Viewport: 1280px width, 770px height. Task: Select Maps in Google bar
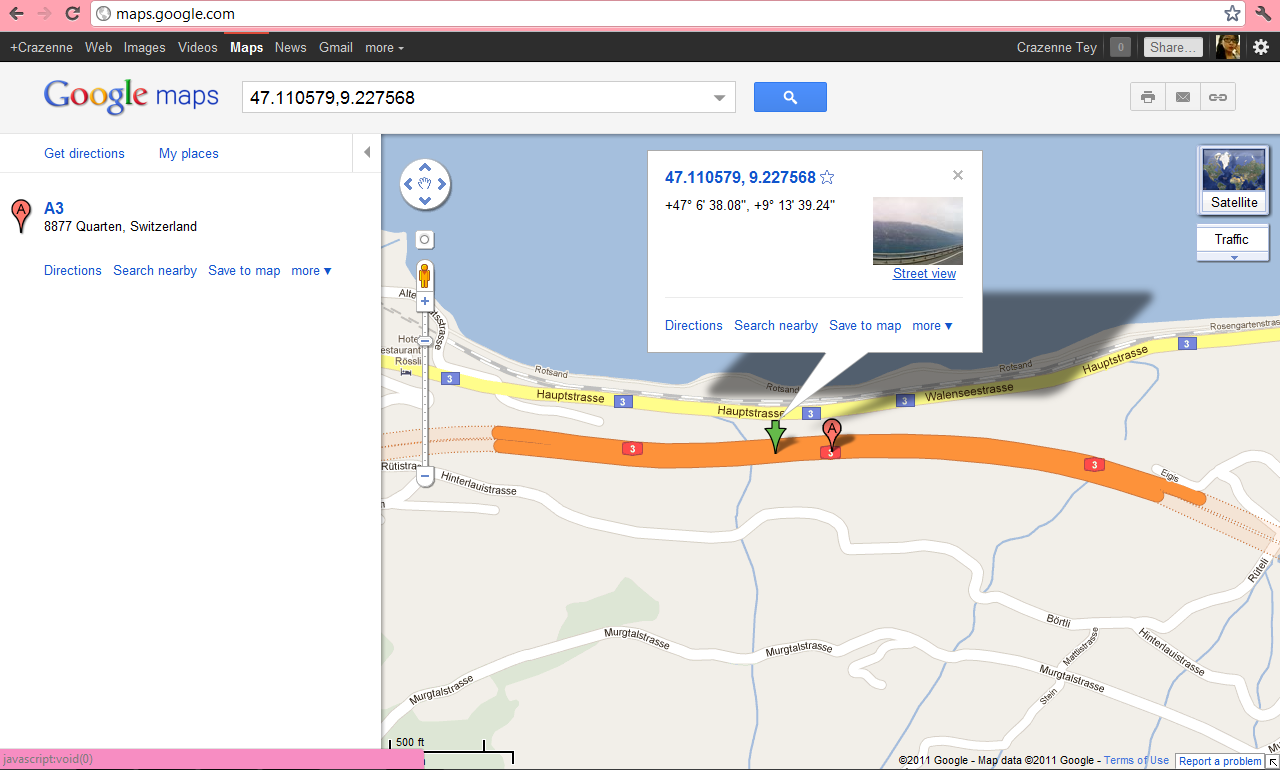(x=246, y=47)
